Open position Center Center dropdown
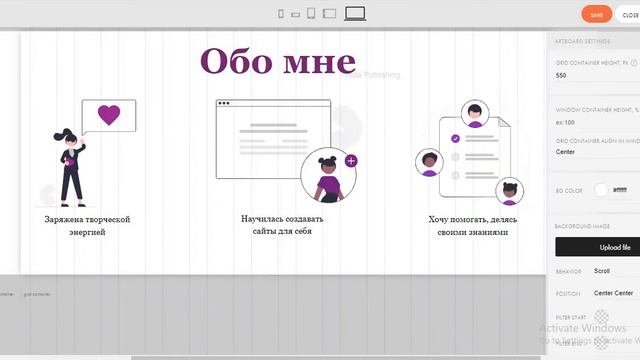Viewport: 640px width, 360px height. click(x=616, y=293)
